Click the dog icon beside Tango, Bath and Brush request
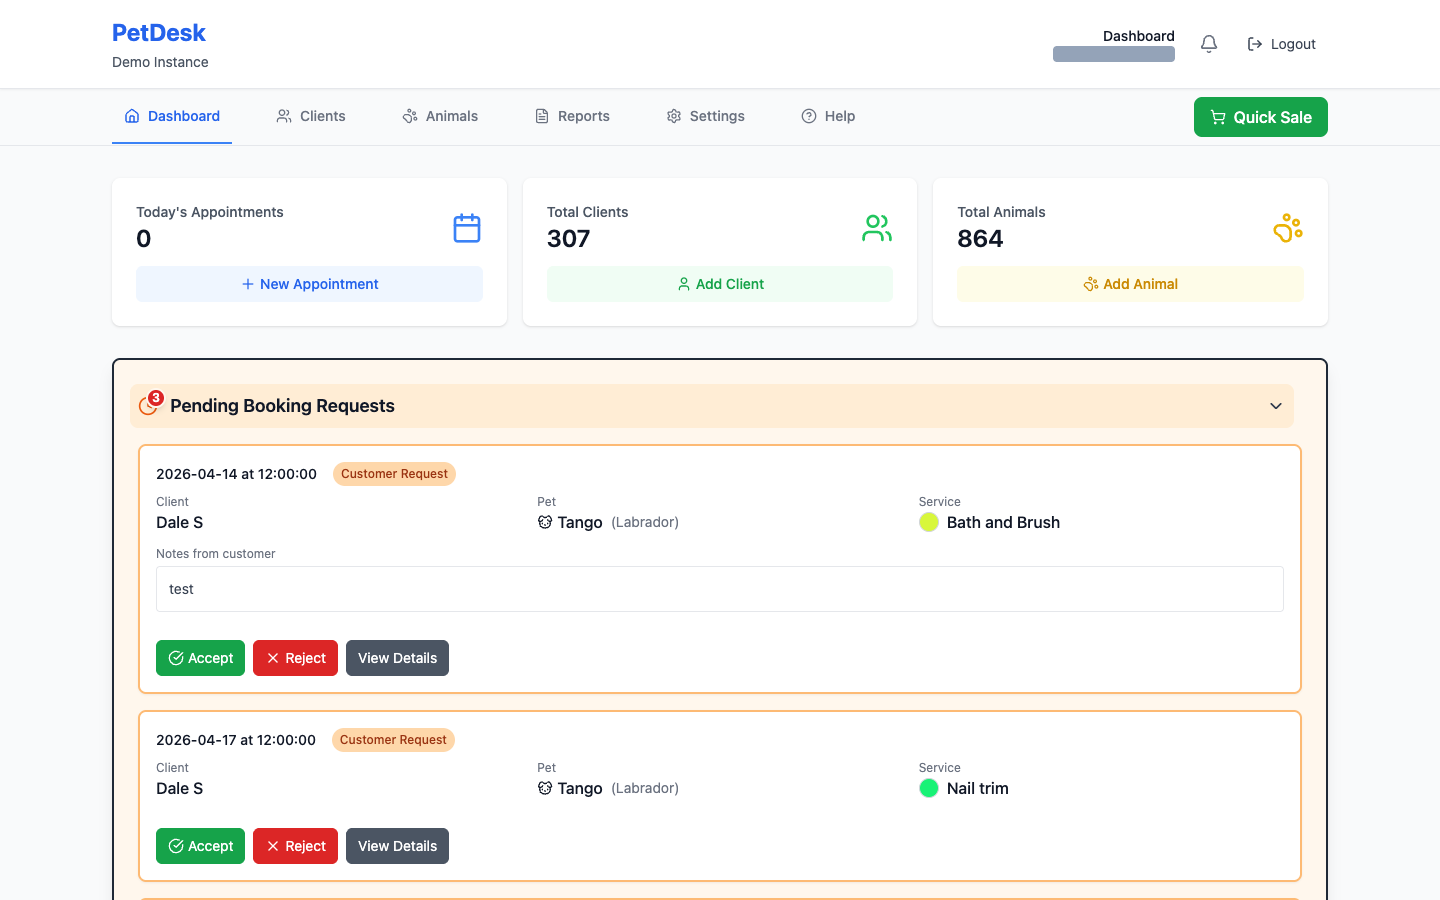Viewport: 1440px width, 900px height. 545,522
